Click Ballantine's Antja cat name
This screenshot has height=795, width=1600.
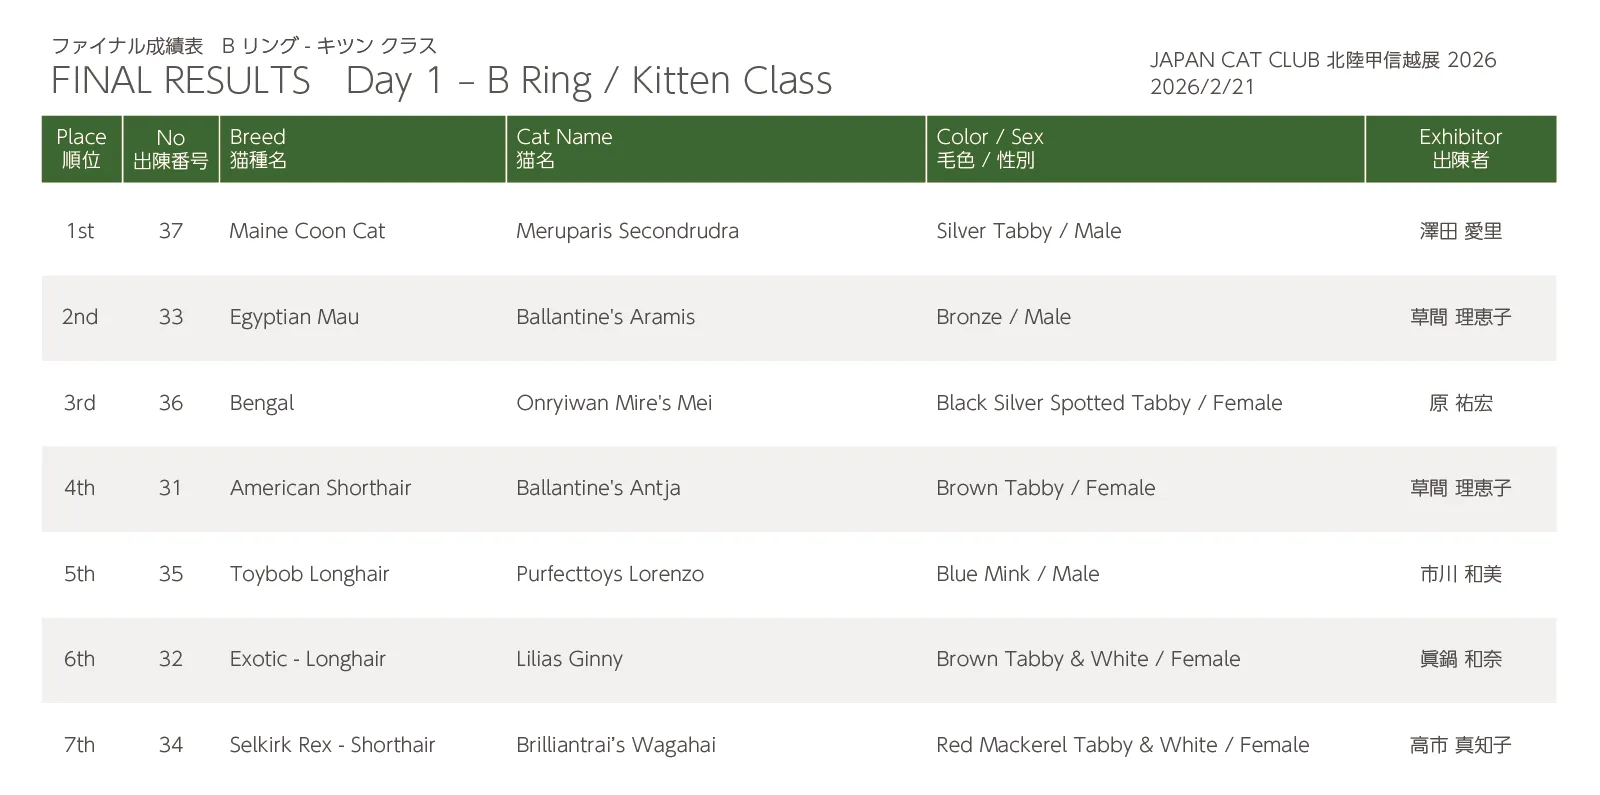pyautogui.click(x=598, y=488)
